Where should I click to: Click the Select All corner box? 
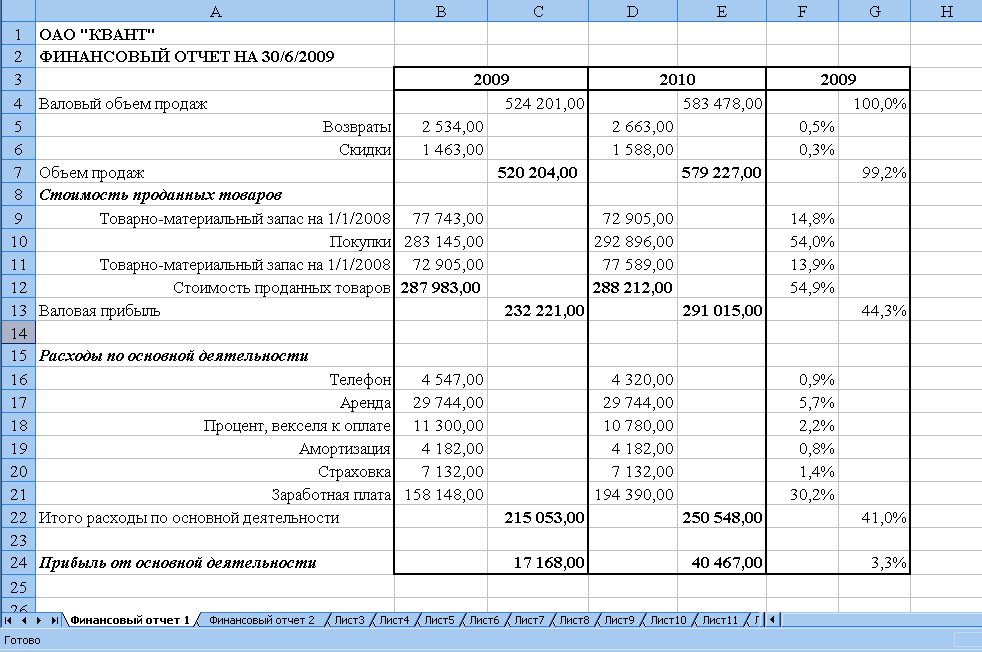point(18,11)
